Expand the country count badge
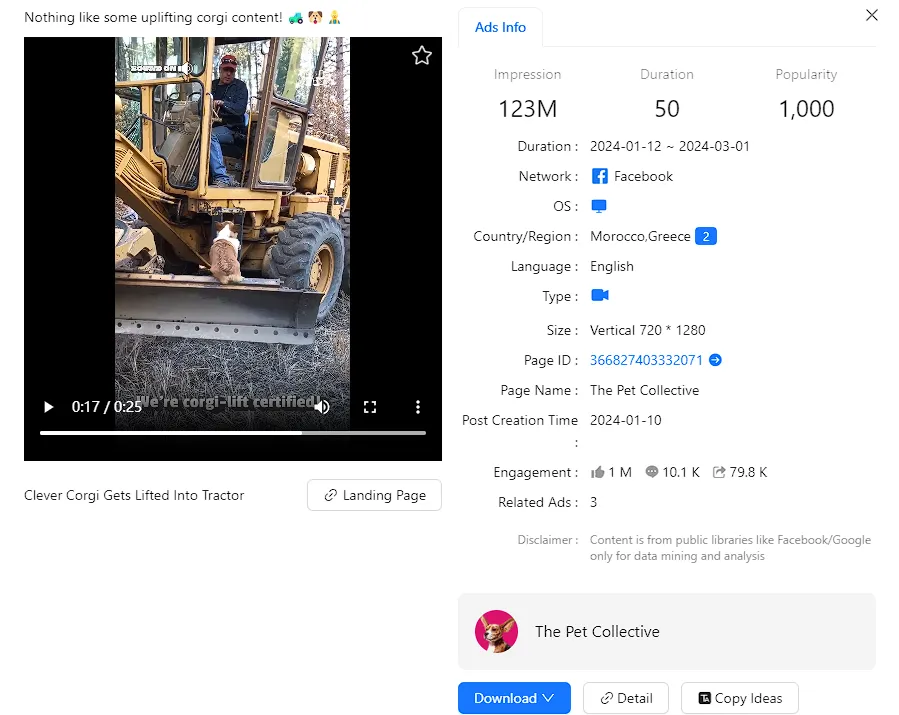This screenshot has height=715, width=899. pos(706,236)
